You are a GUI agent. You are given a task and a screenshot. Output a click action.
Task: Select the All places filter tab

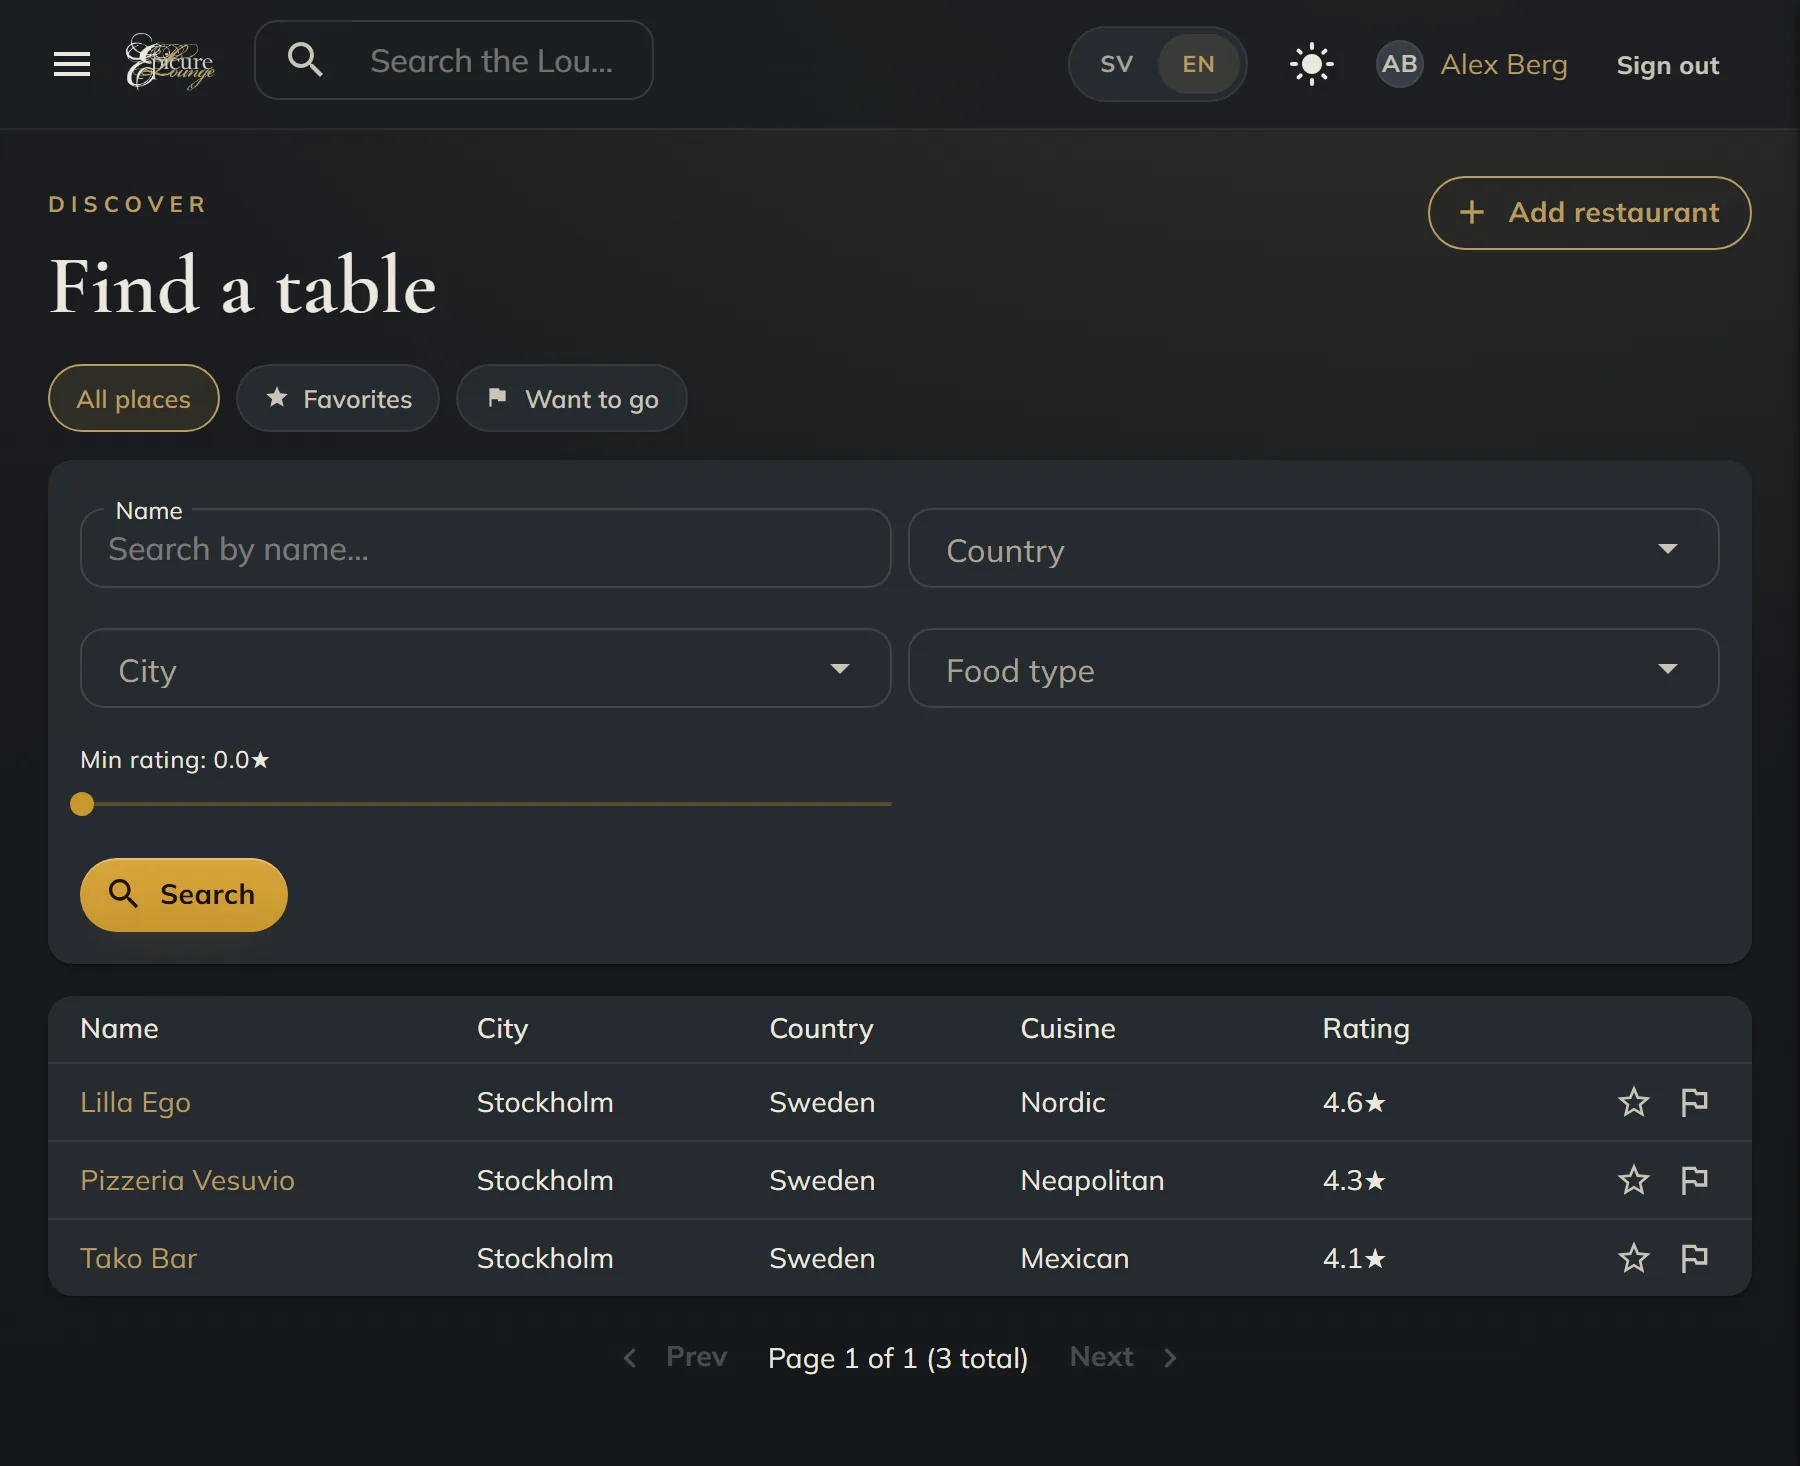tap(134, 398)
